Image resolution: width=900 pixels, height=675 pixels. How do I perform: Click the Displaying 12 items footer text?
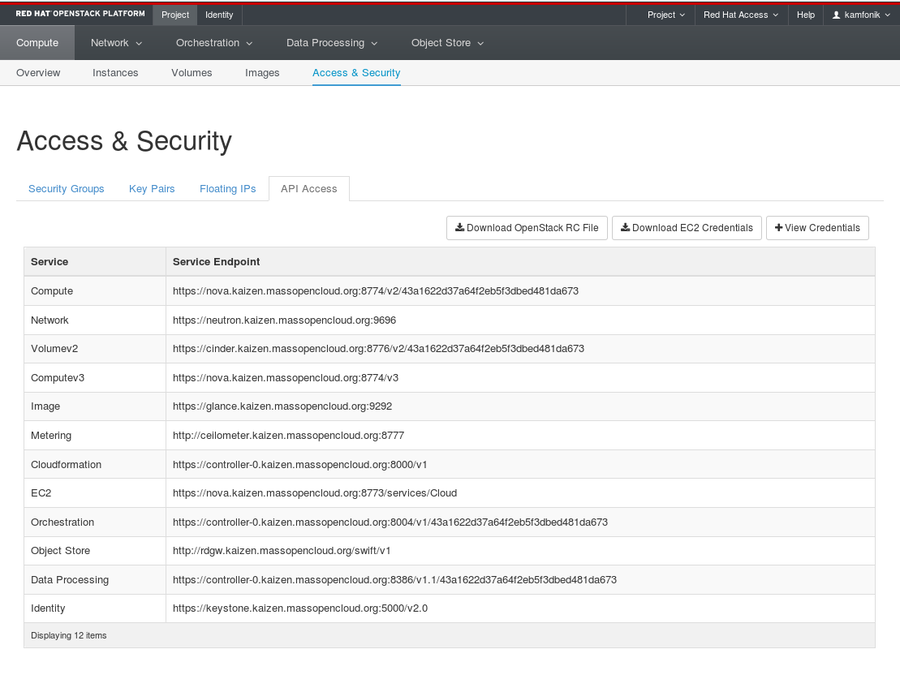(x=69, y=635)
